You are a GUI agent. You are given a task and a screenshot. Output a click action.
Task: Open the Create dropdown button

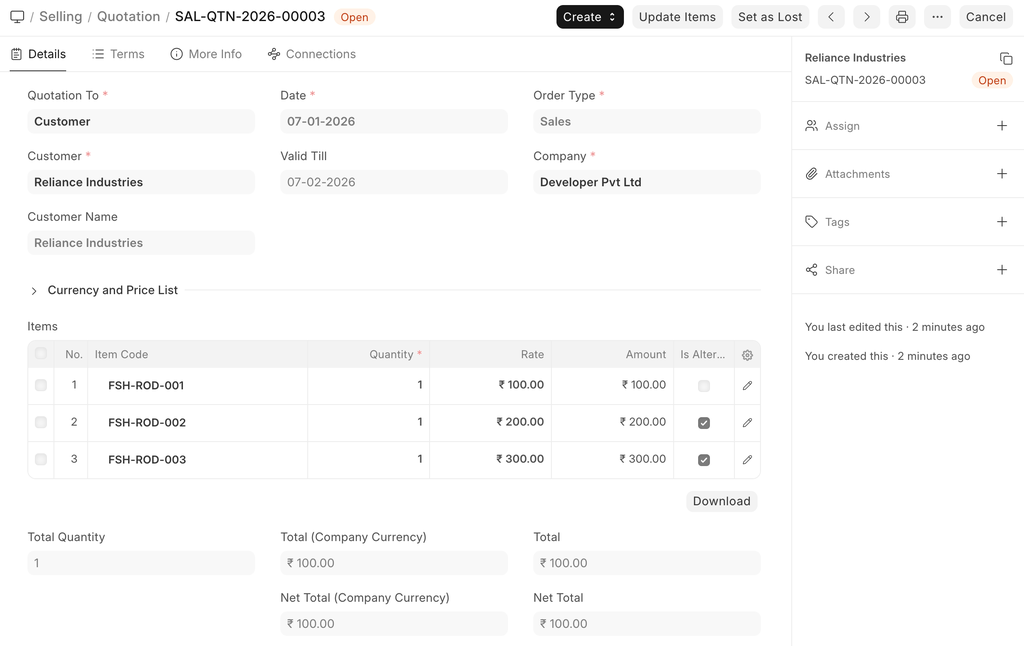pos(589,17)
